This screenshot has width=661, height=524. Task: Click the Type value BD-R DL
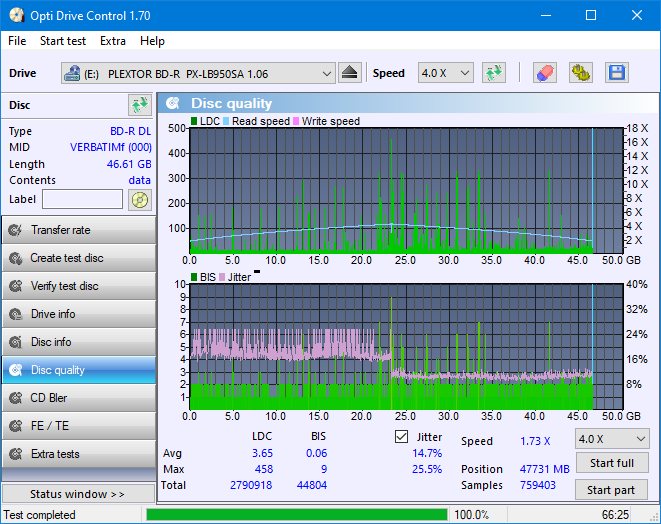[x=130, y=132]
